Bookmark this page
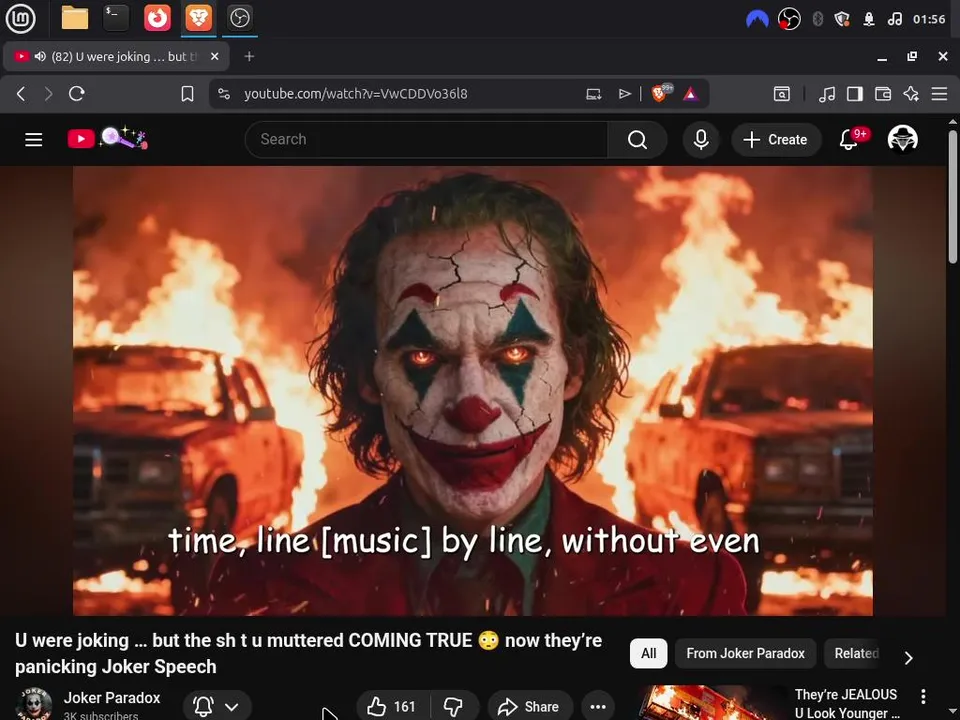Screen dimensions: 960x720 point(187,94)
